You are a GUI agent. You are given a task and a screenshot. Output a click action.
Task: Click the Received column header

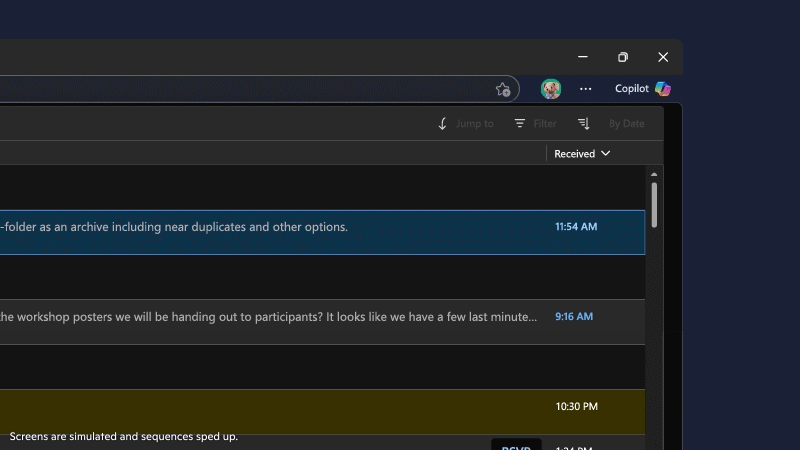click(x=575, y=154)
